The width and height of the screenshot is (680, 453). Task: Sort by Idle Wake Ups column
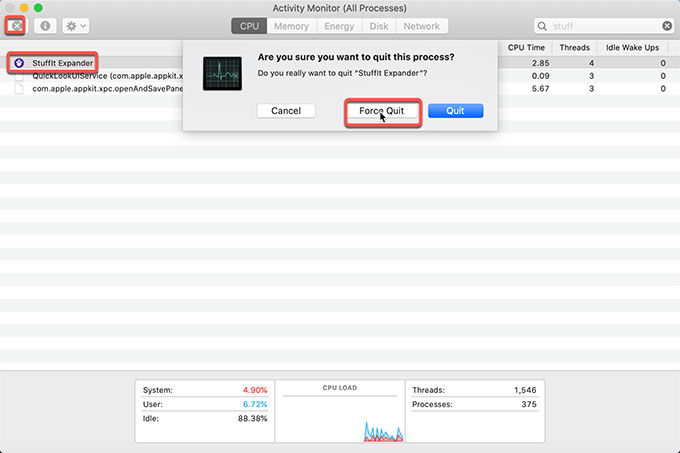(x=632, y=48)
